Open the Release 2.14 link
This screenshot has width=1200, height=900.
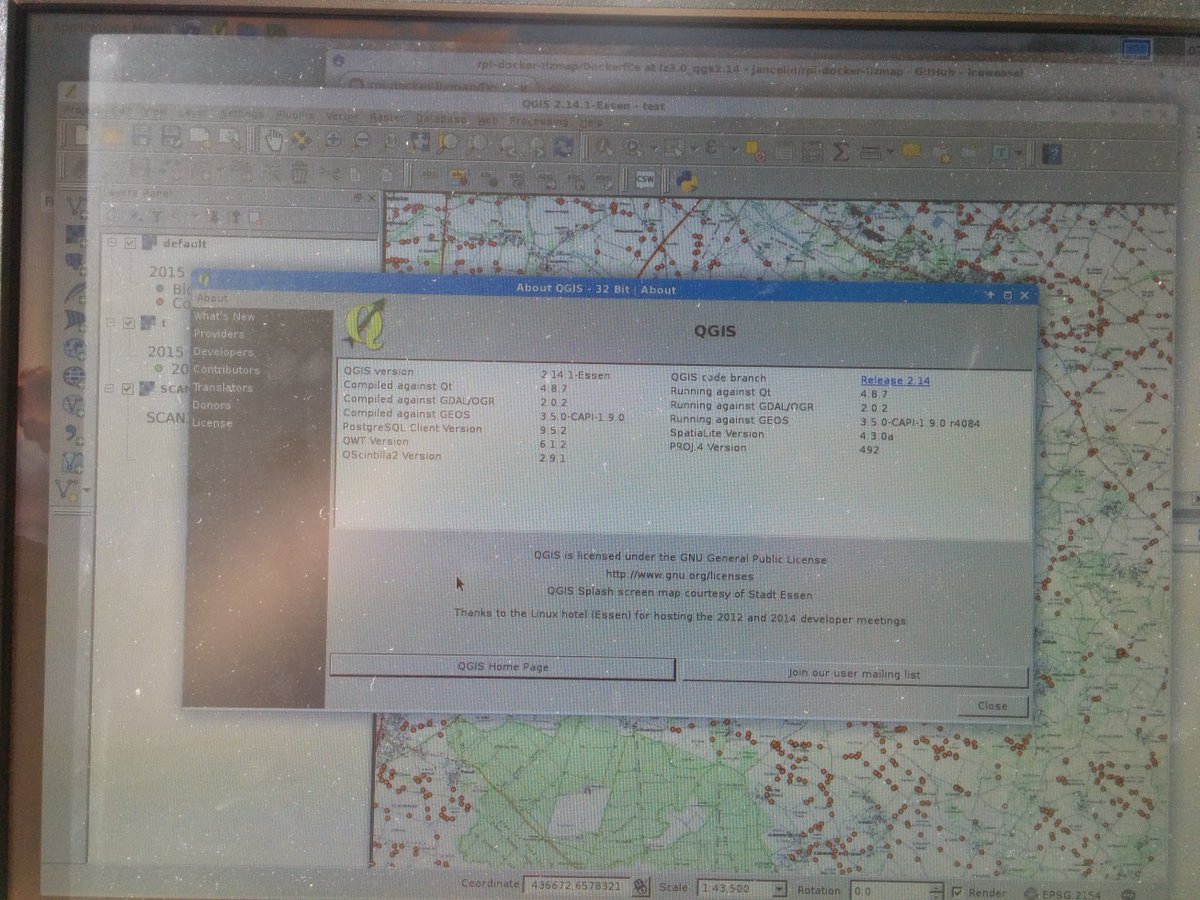(895, 380)
